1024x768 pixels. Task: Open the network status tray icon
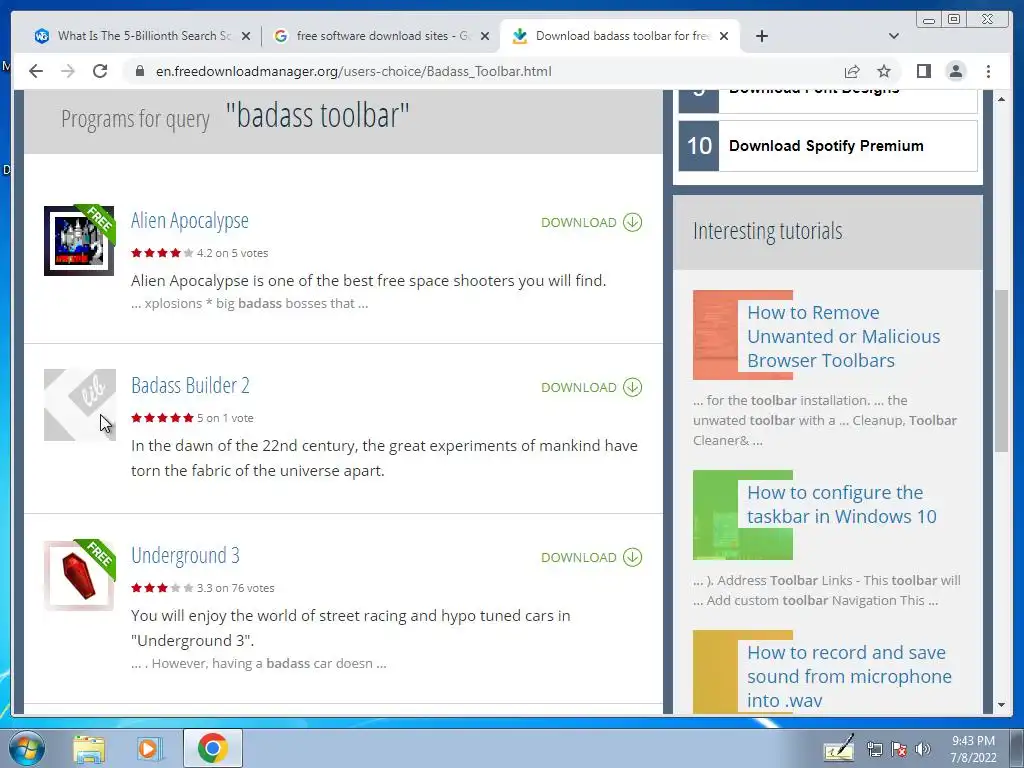pos(874,750)
